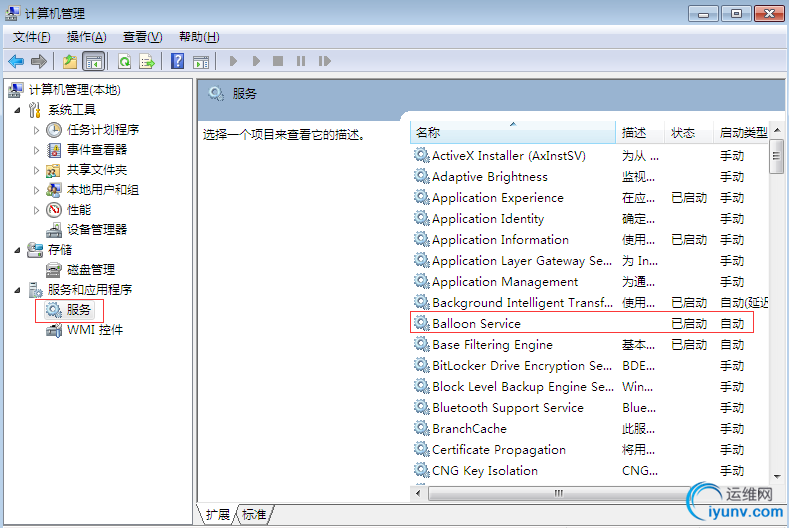This screenshot has width=789, height=528.
Task: Click the Pause Service icon
Action: point(301,61)
